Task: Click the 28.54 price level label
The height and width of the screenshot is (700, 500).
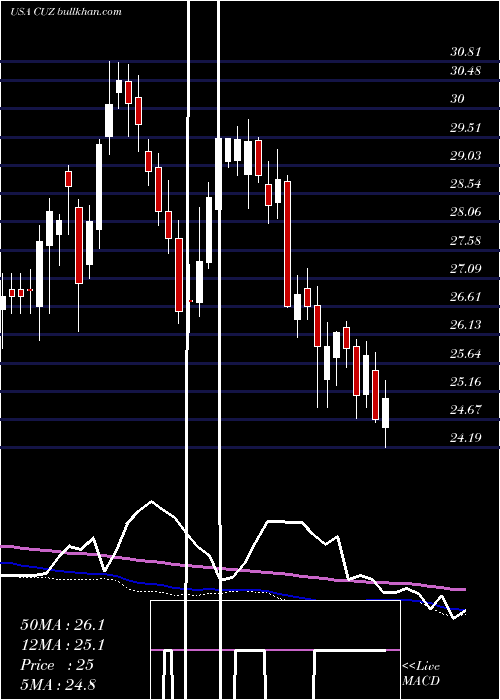Action: click(x=466, y=183)
